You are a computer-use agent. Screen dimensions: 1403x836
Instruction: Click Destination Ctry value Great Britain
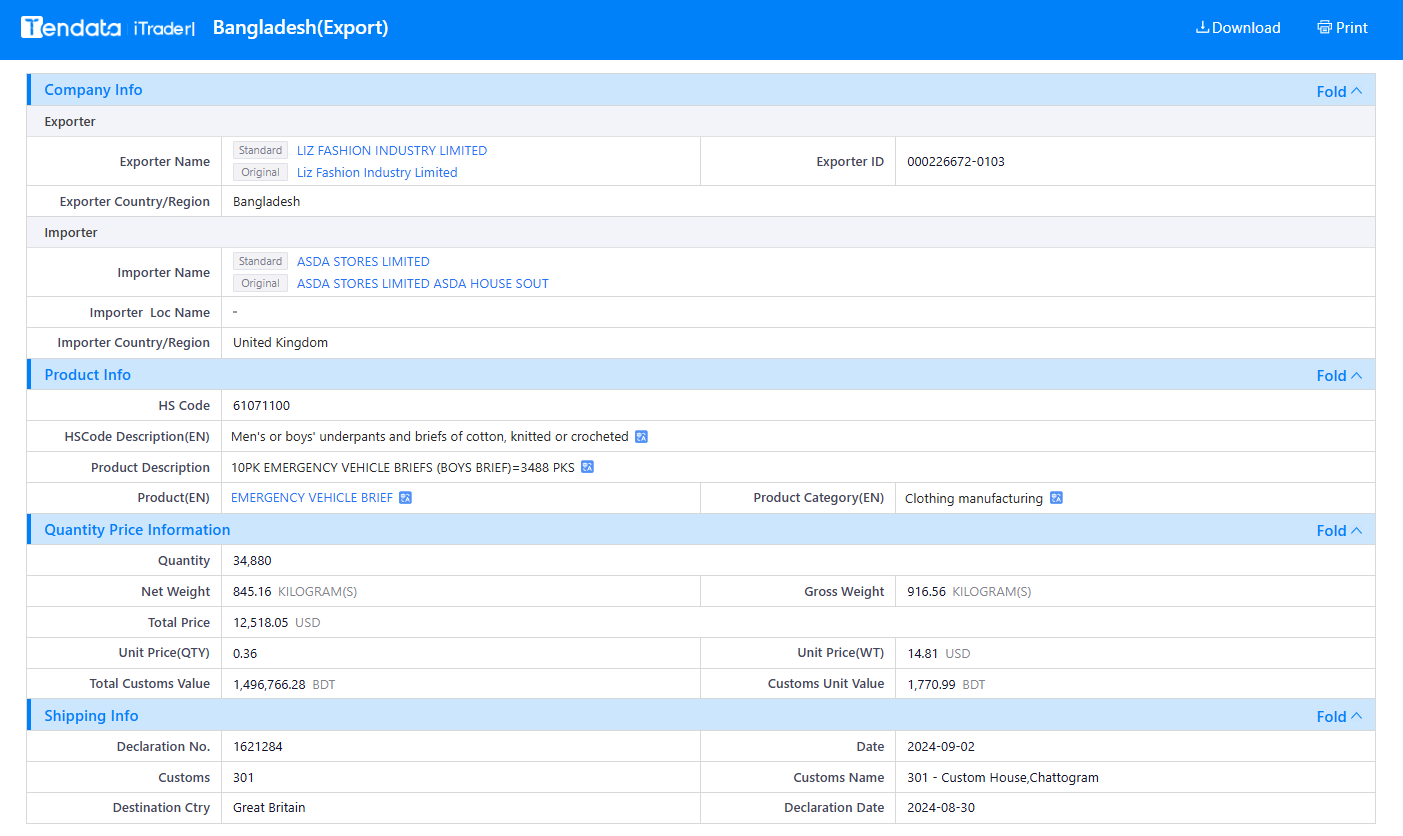coord(269,808)
